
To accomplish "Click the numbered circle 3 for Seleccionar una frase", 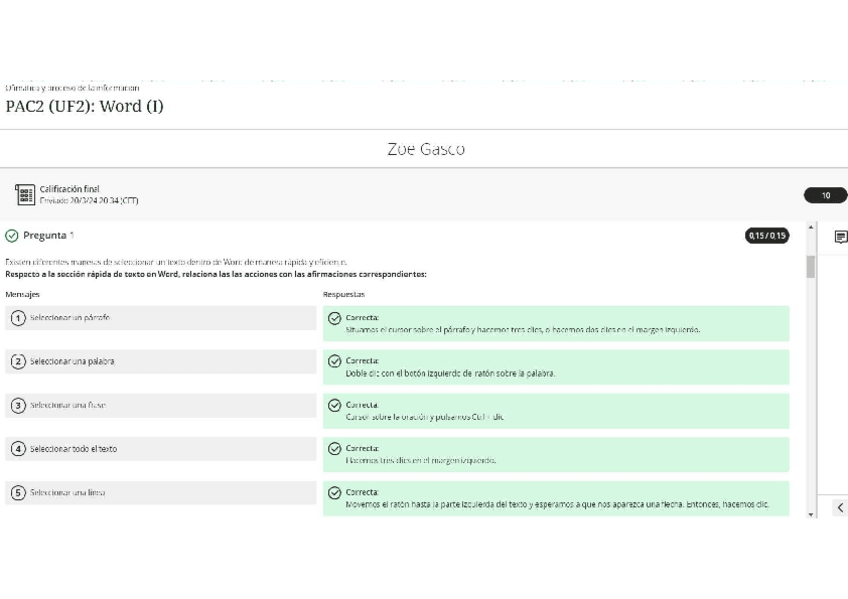I will (18, 406).
